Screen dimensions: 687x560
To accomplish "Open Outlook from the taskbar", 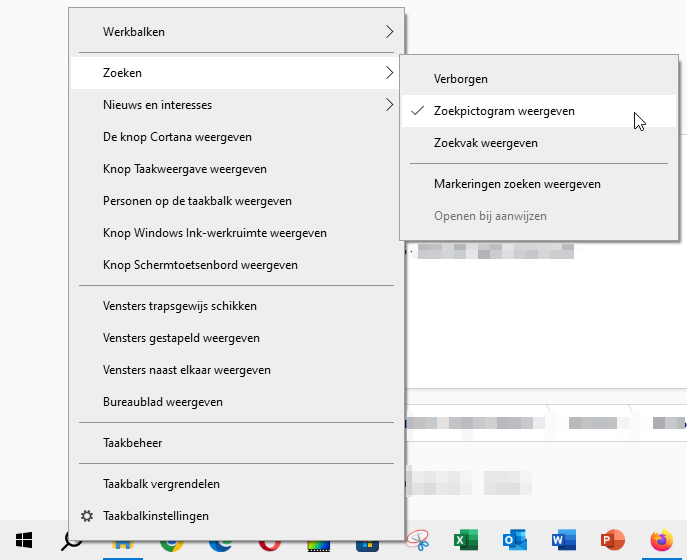I will tap(514, 541).
